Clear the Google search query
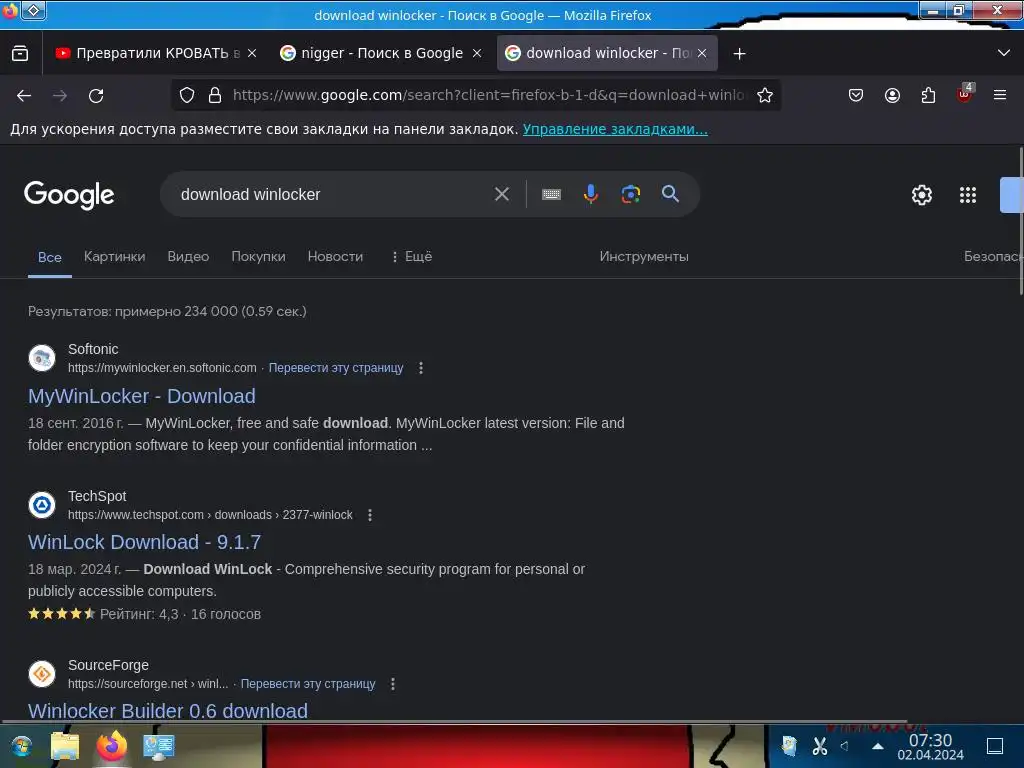Screen dimensions: 1024x768 click(502, 194)
